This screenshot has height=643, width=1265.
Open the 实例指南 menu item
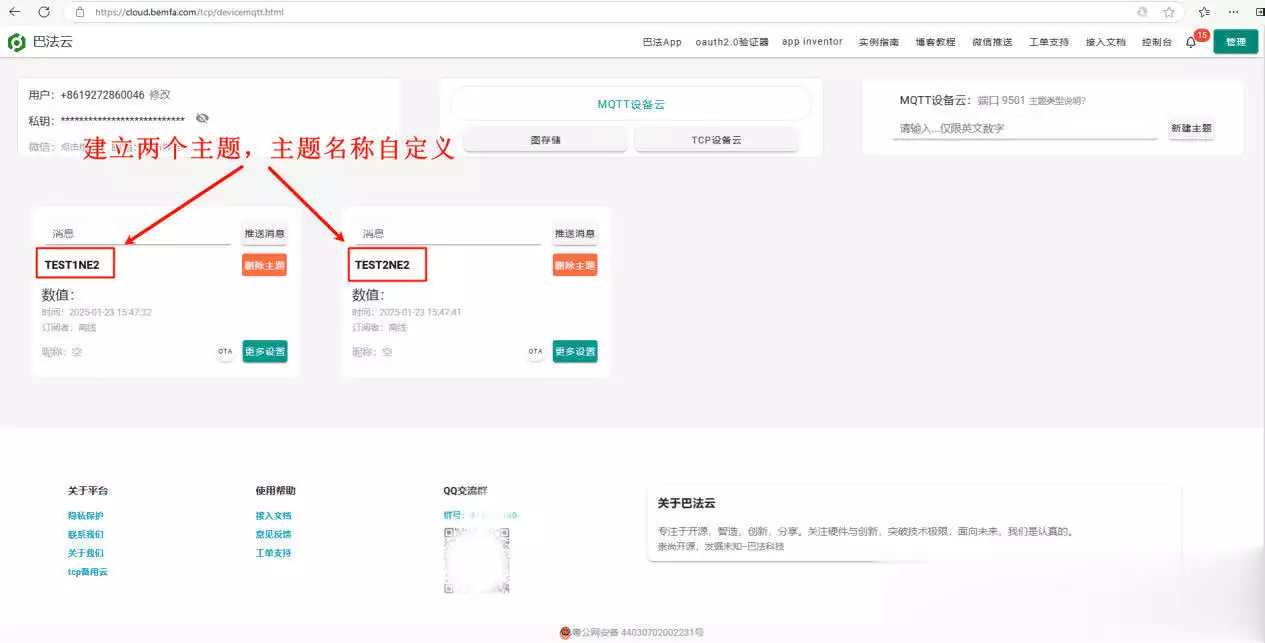879,42
